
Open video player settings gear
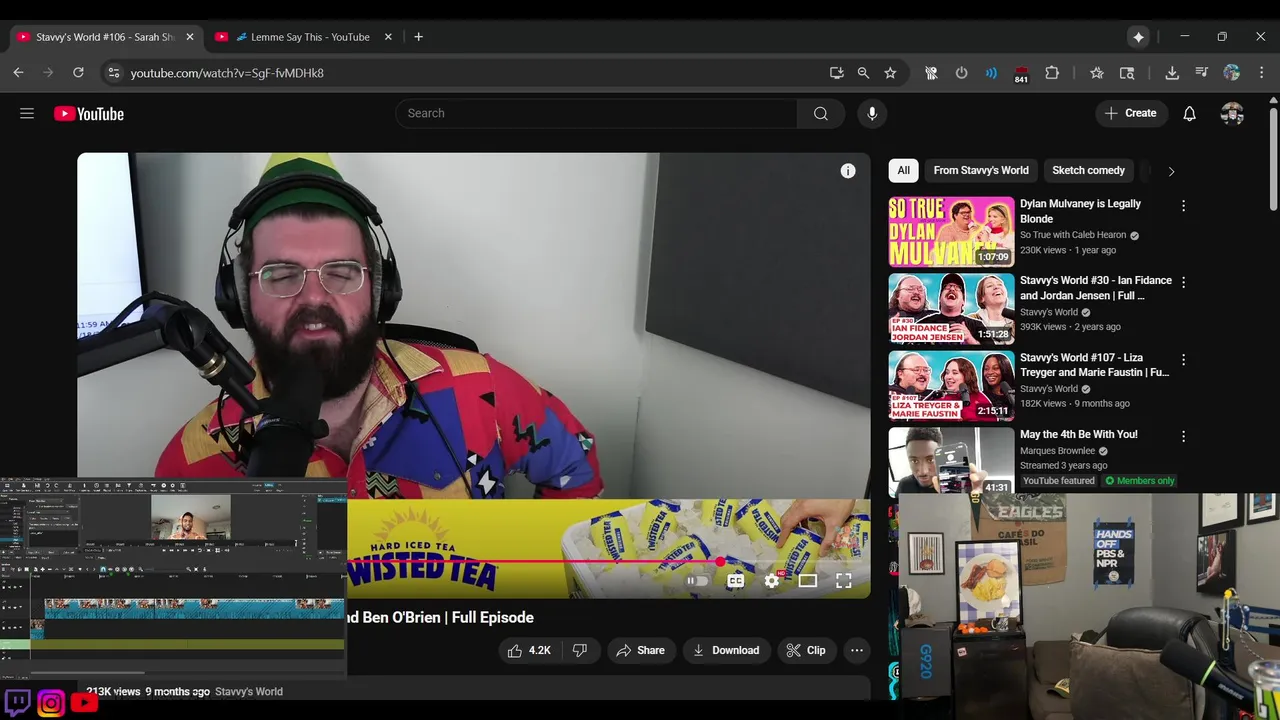click(772, 580)
